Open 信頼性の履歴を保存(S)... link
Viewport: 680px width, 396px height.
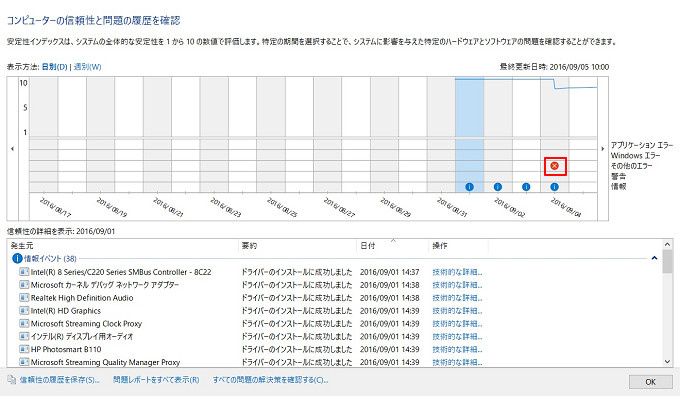point(59,380)
